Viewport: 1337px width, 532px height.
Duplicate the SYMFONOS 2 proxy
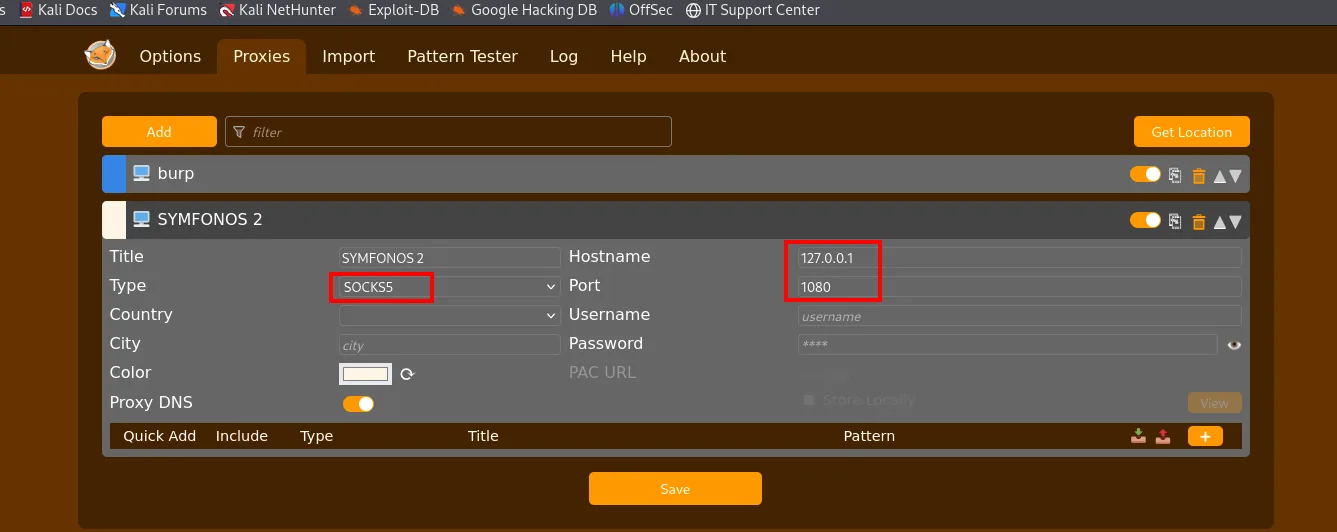1176,221
